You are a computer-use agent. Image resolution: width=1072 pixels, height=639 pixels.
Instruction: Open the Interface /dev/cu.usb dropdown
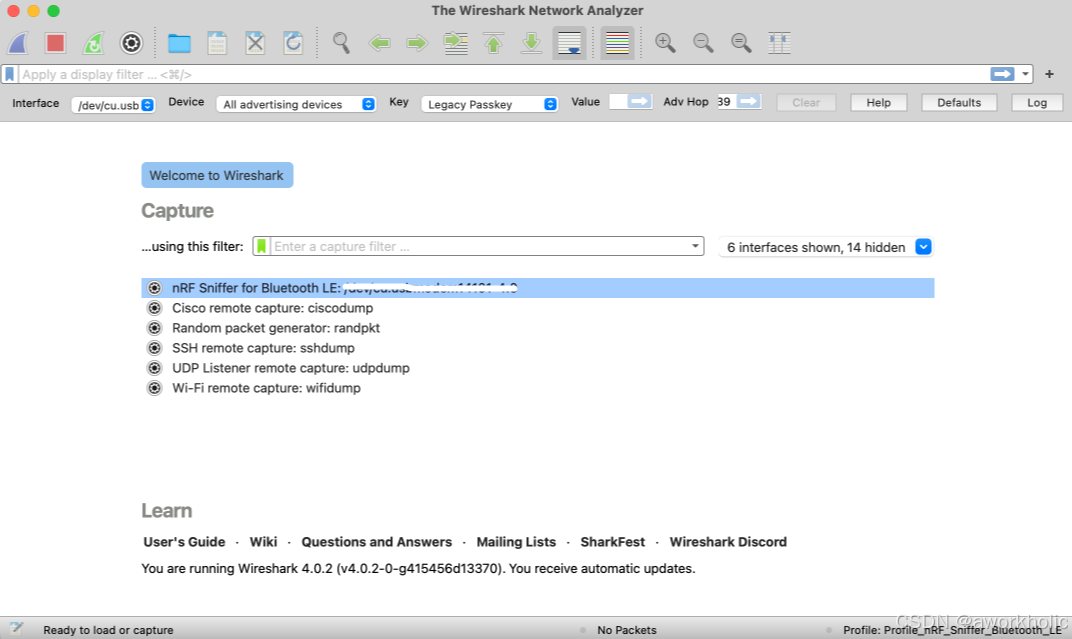tap(113, 105)
